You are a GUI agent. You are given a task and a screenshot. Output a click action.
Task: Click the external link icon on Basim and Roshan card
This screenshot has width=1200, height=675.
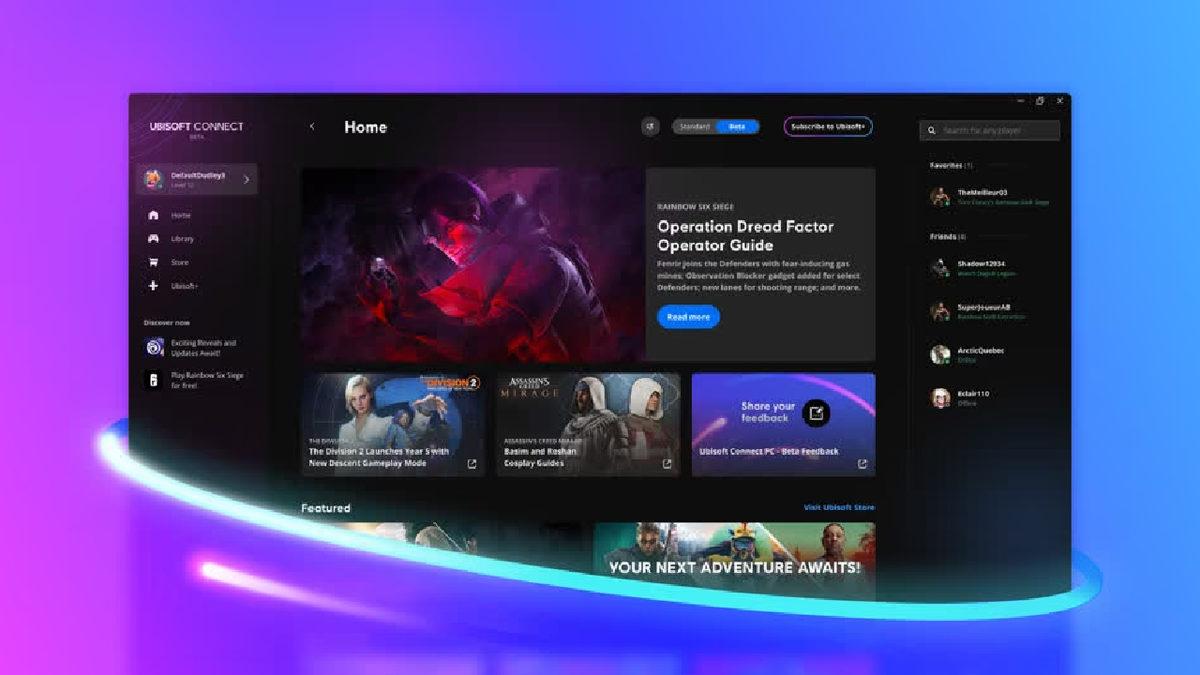pyautogui.click(x=667, y=464)
